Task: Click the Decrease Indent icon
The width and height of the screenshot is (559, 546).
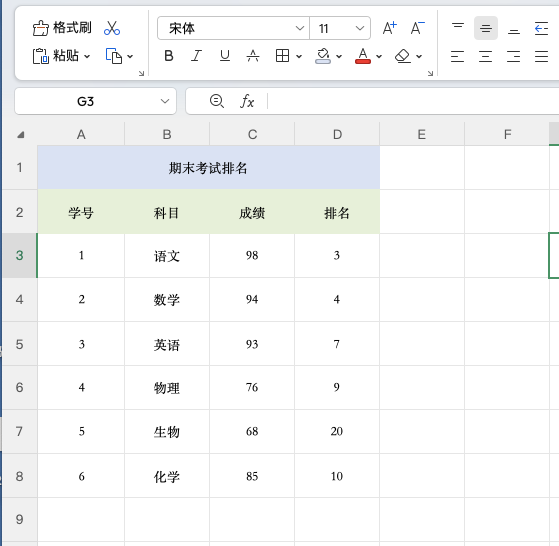Action: click(542, 28)
